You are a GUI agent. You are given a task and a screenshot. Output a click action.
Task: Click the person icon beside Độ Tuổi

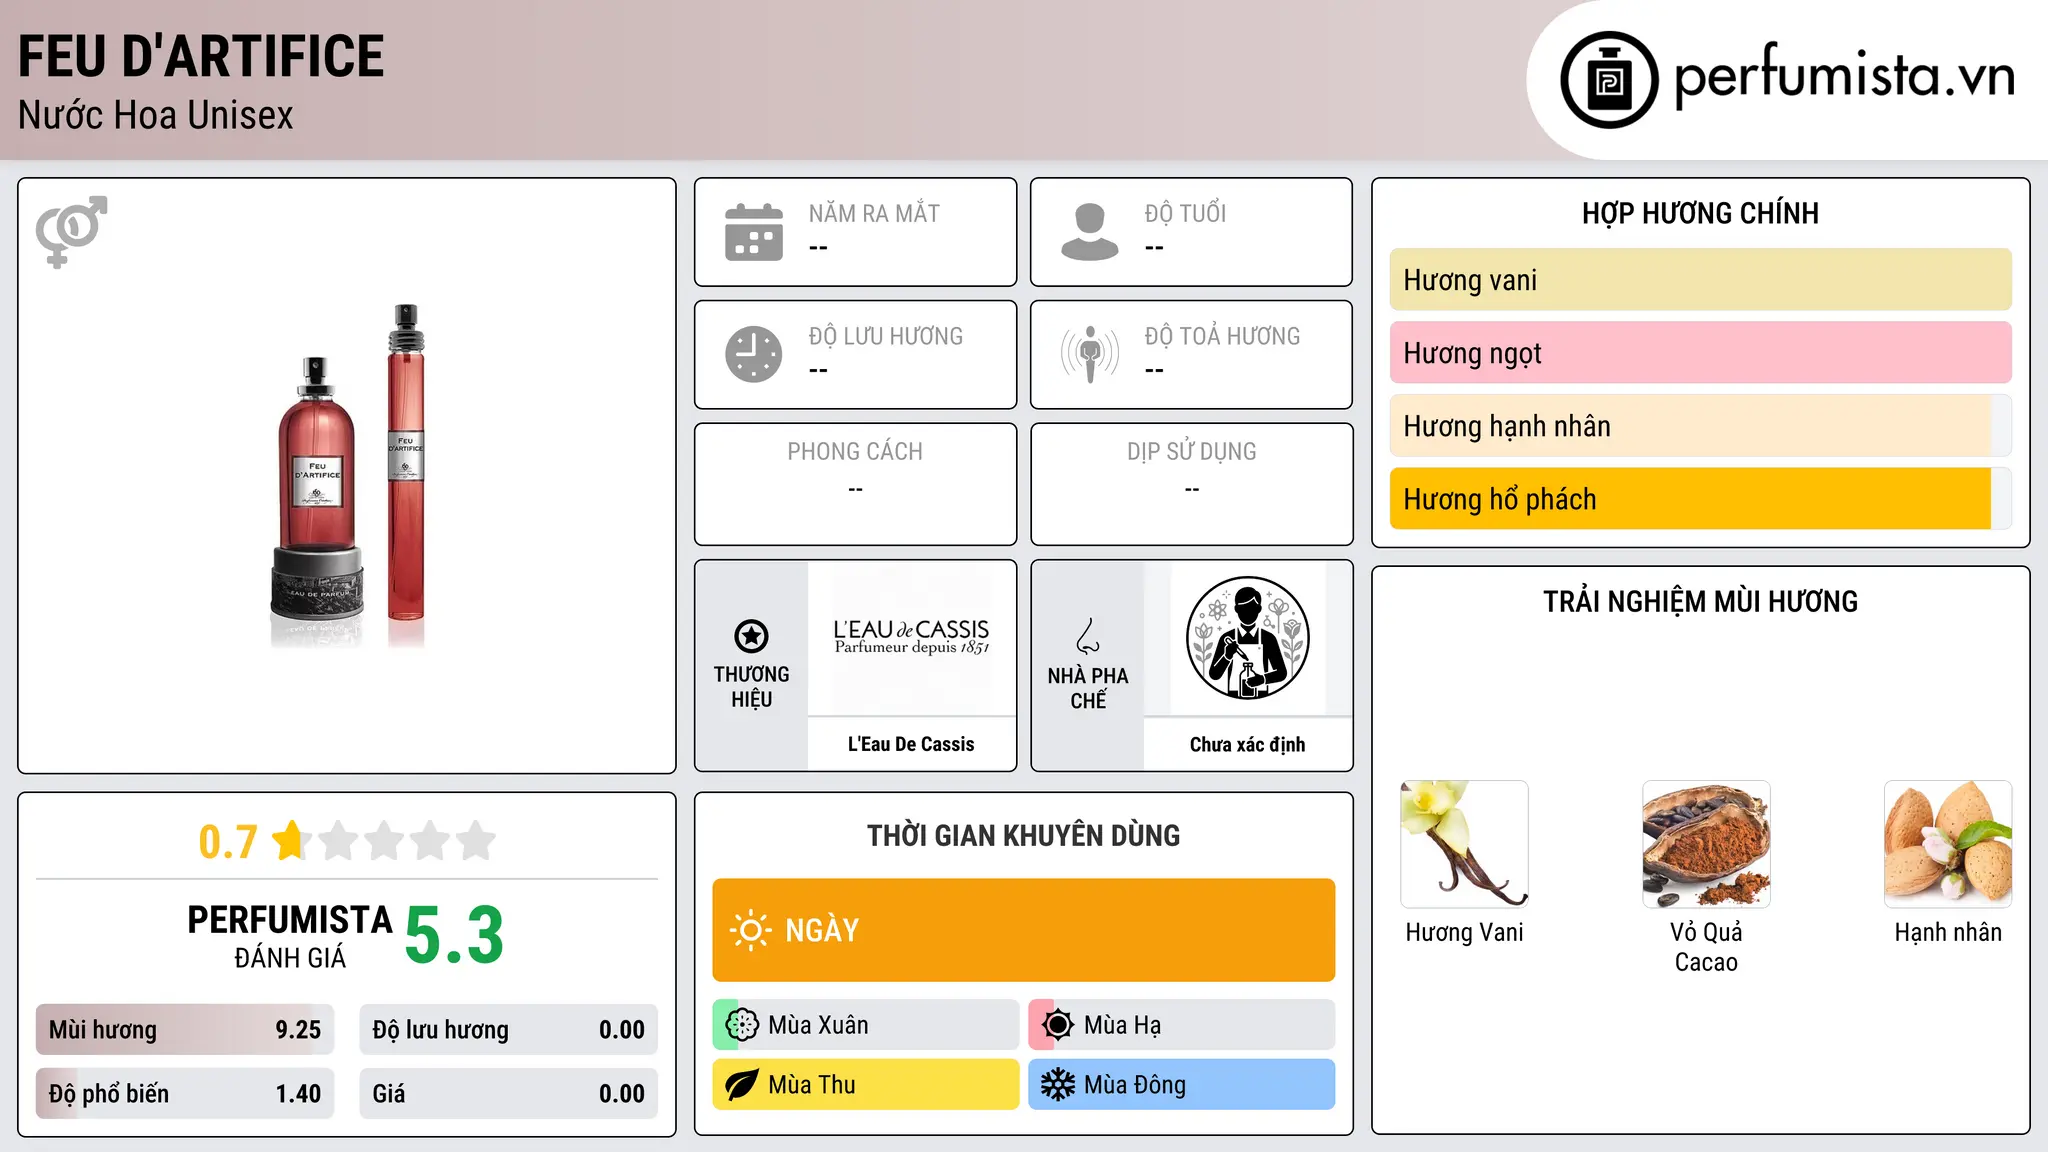point(1090,232)
